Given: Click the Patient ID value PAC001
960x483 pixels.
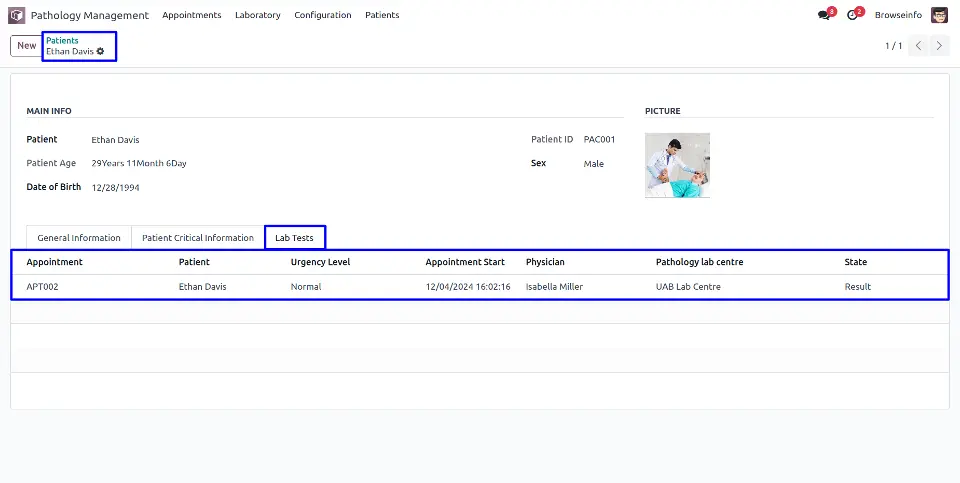Looking at the screenshot, I should tap(599, 140).
